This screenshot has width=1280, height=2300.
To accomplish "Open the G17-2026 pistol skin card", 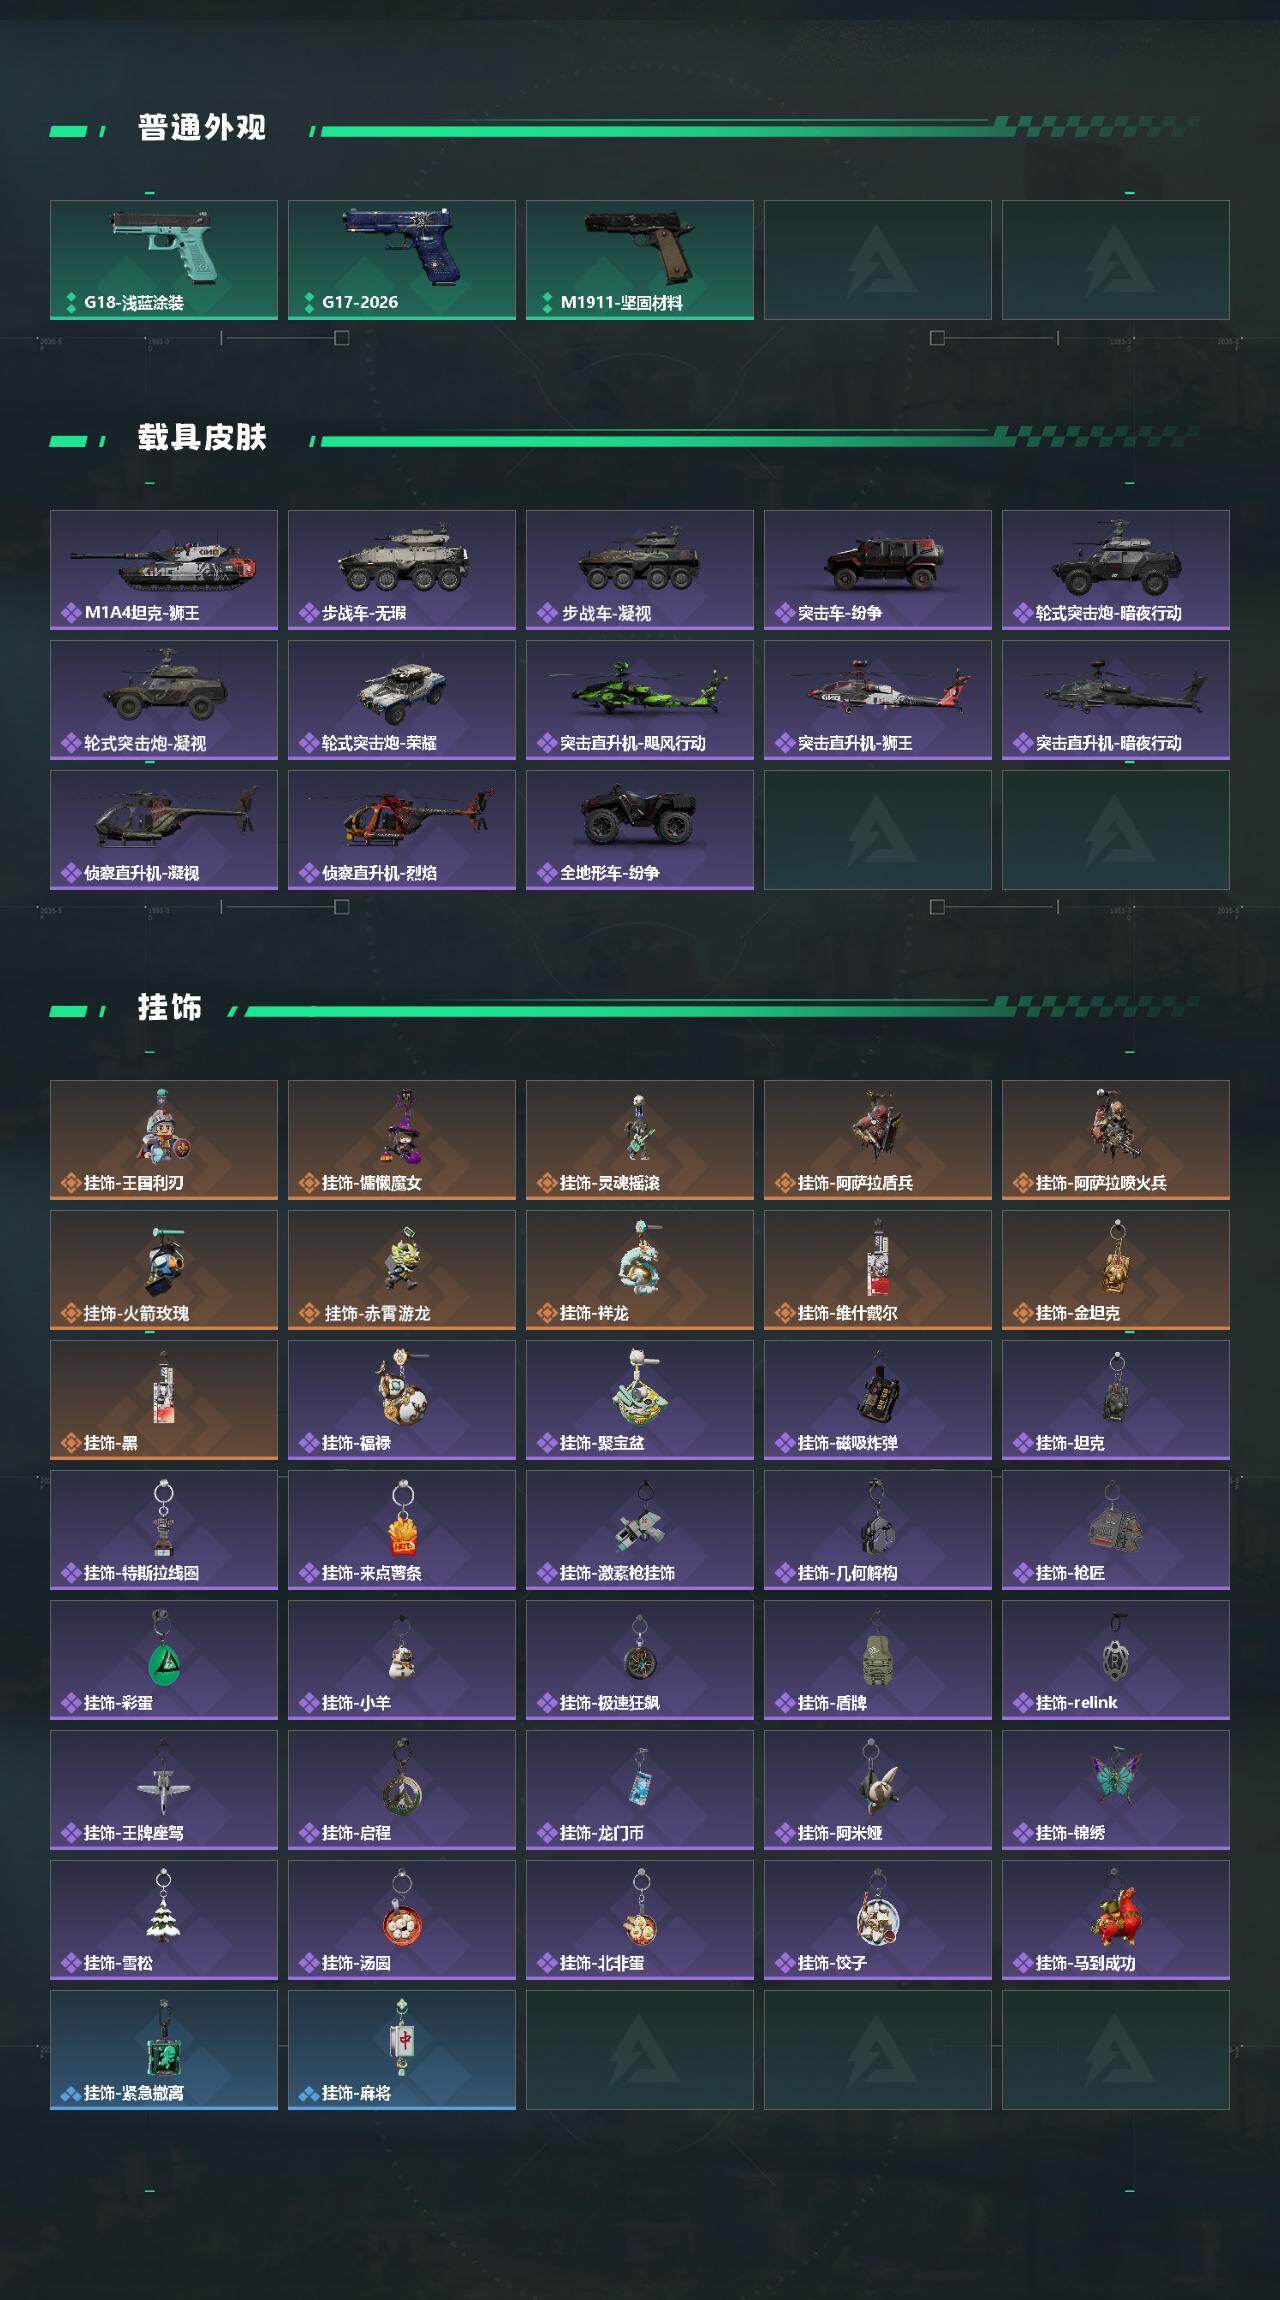I will pyautogui.click(x=402, y=260).
